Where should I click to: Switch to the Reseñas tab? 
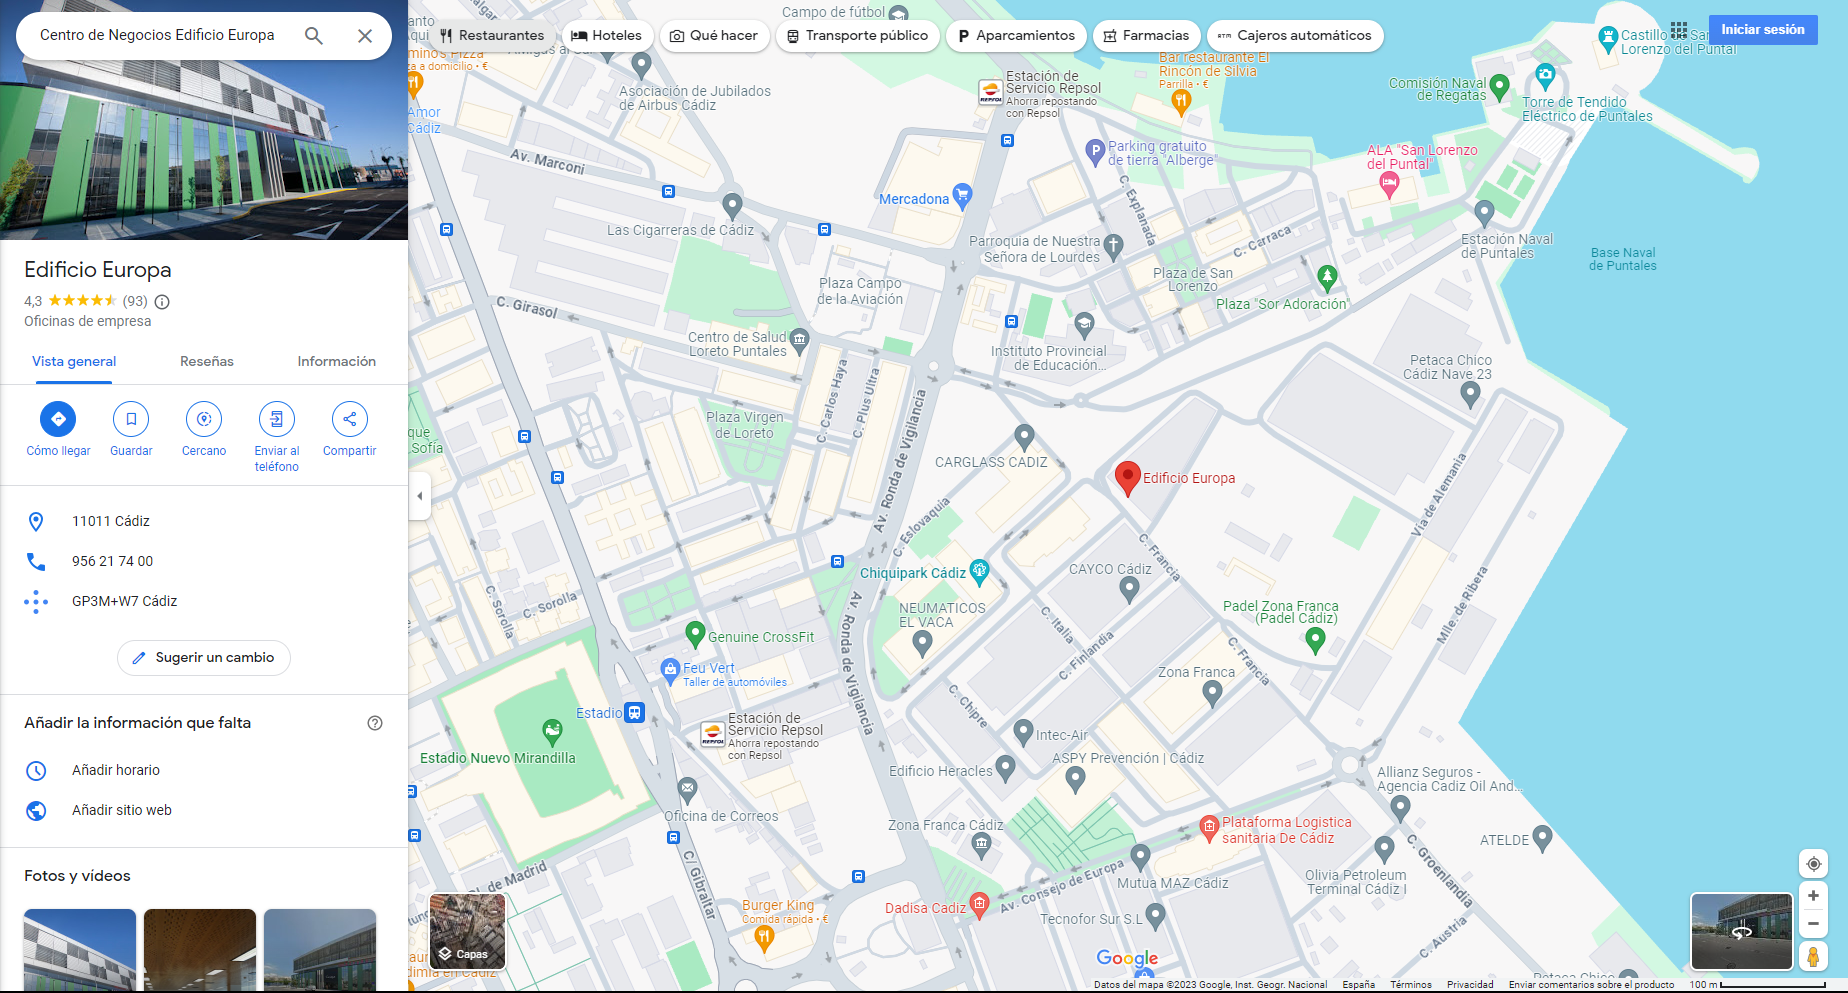pyautogui.click(x=207, y=361)
